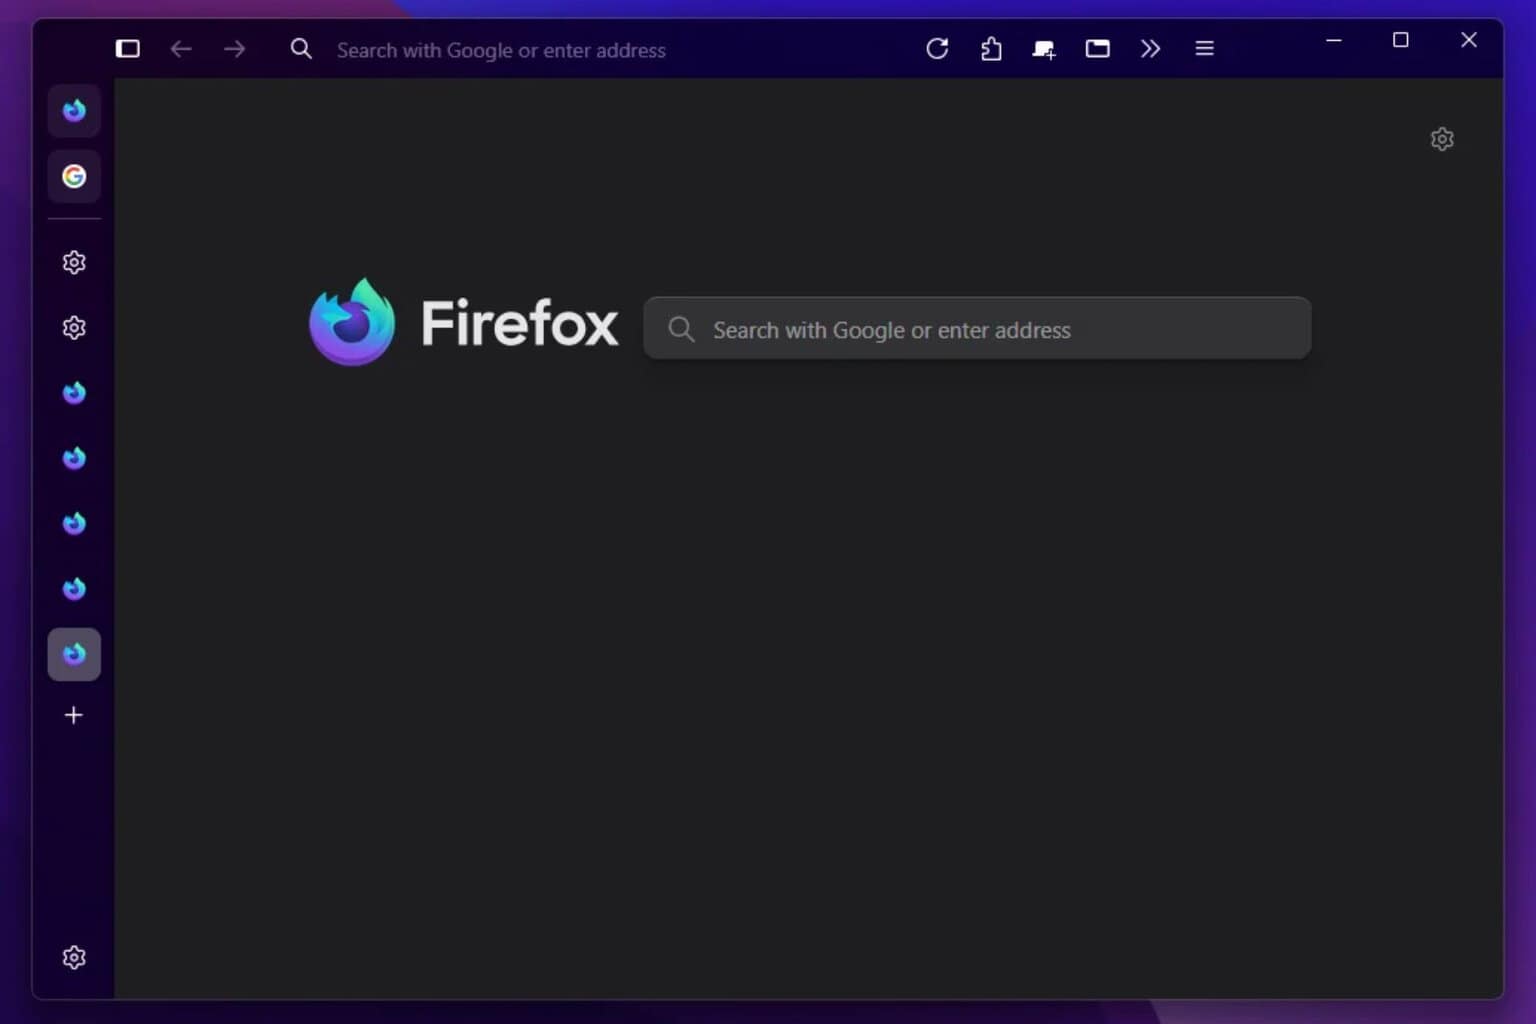Switch to the pinned Firefox tab at top
This screenshot has height=1024, width=1536.
tap(74, 111)
